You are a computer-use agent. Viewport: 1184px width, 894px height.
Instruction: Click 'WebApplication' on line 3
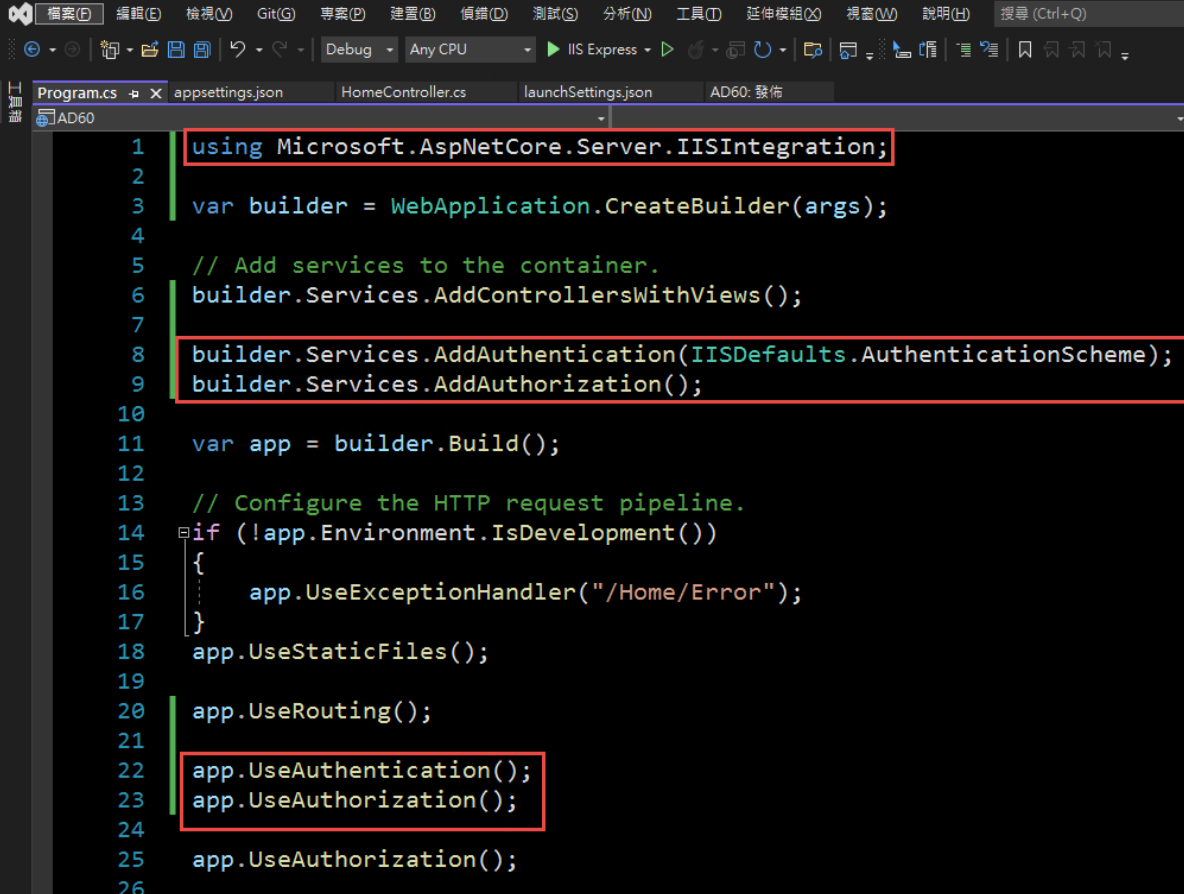coord(490,206)
